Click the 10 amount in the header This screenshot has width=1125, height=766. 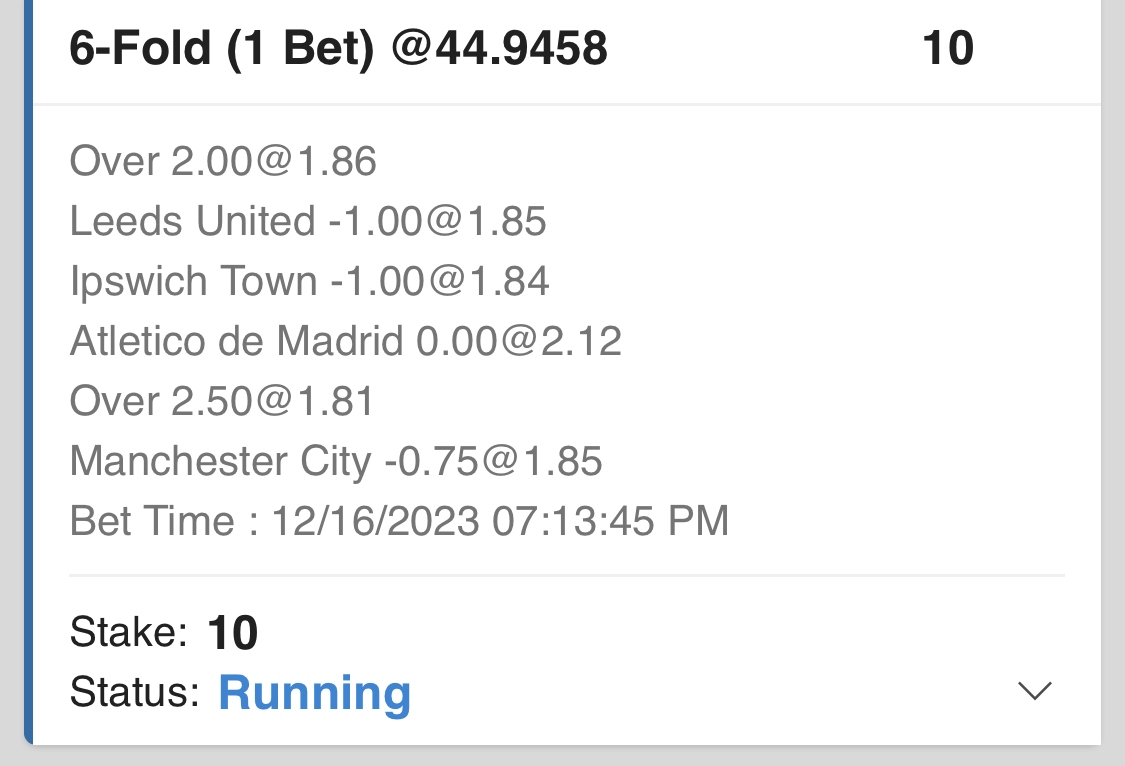[x=947, y=48]
